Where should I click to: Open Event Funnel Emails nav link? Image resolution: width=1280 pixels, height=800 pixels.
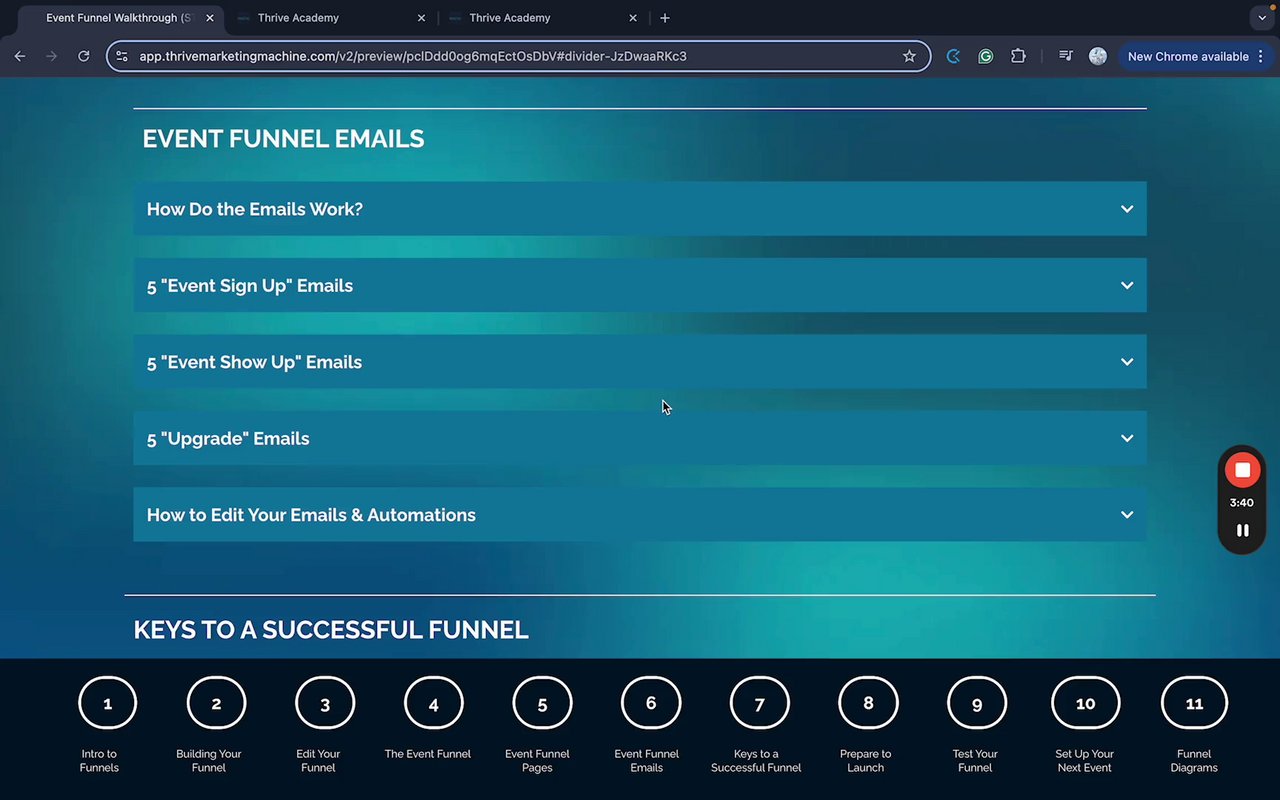pos(646,761)
